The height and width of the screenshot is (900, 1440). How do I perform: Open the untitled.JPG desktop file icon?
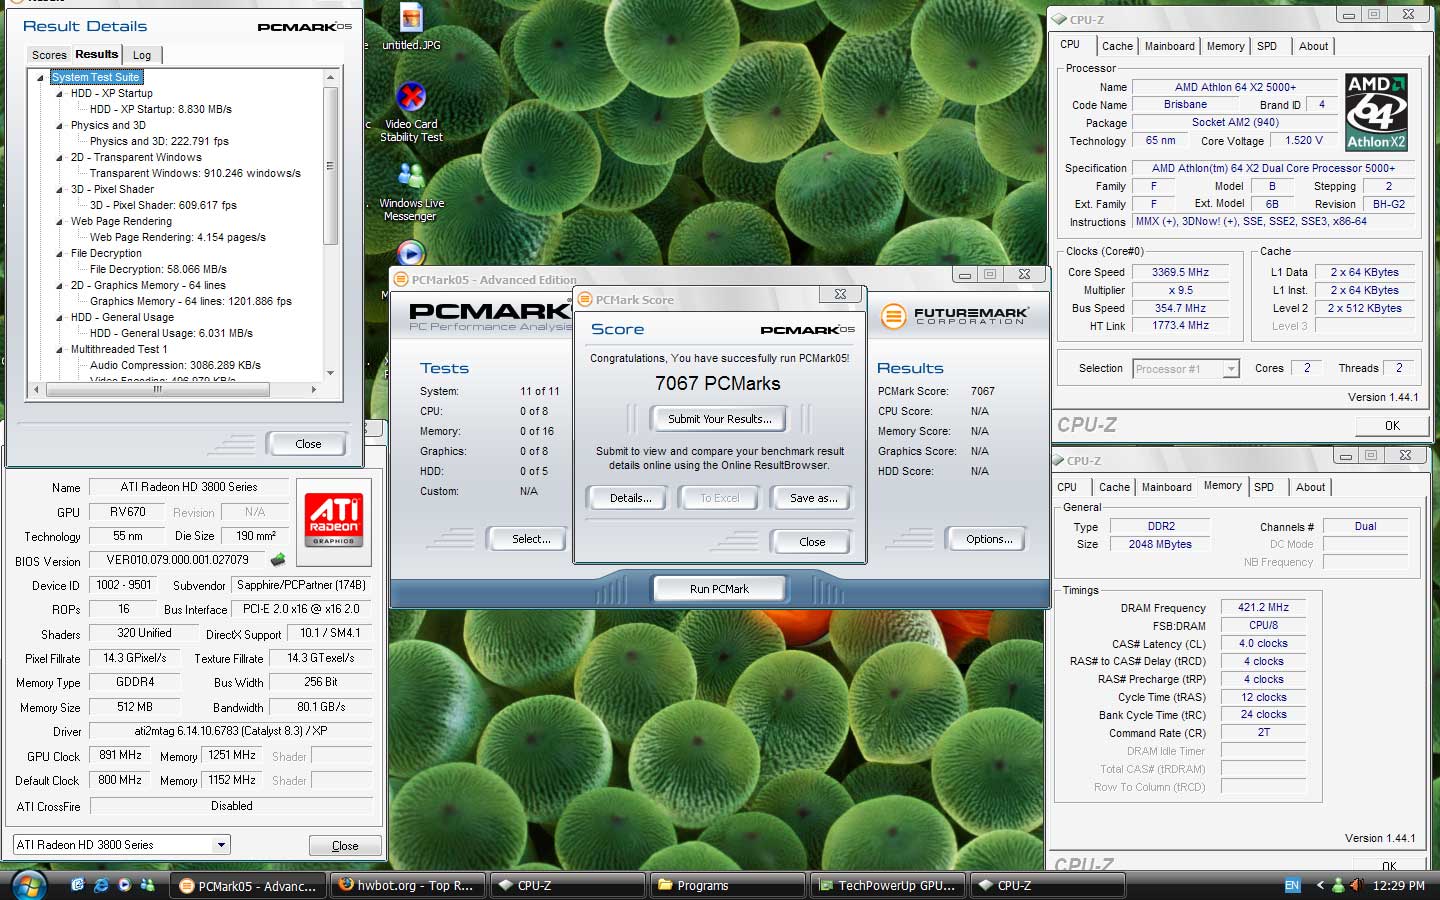click(411, 27)
